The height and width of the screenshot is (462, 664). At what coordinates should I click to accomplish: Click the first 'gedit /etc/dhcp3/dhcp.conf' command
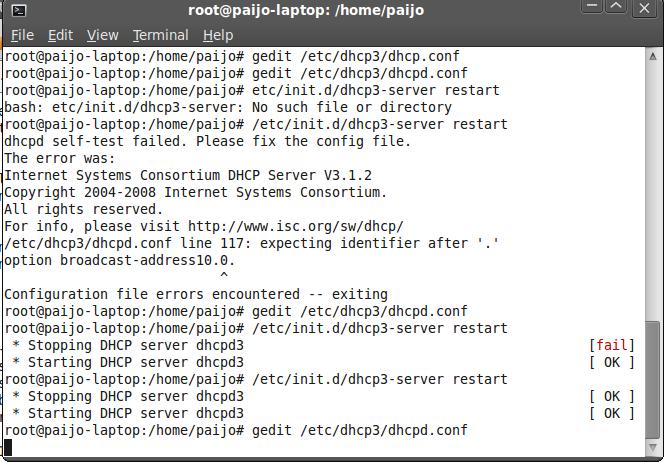tap(355, 56)
